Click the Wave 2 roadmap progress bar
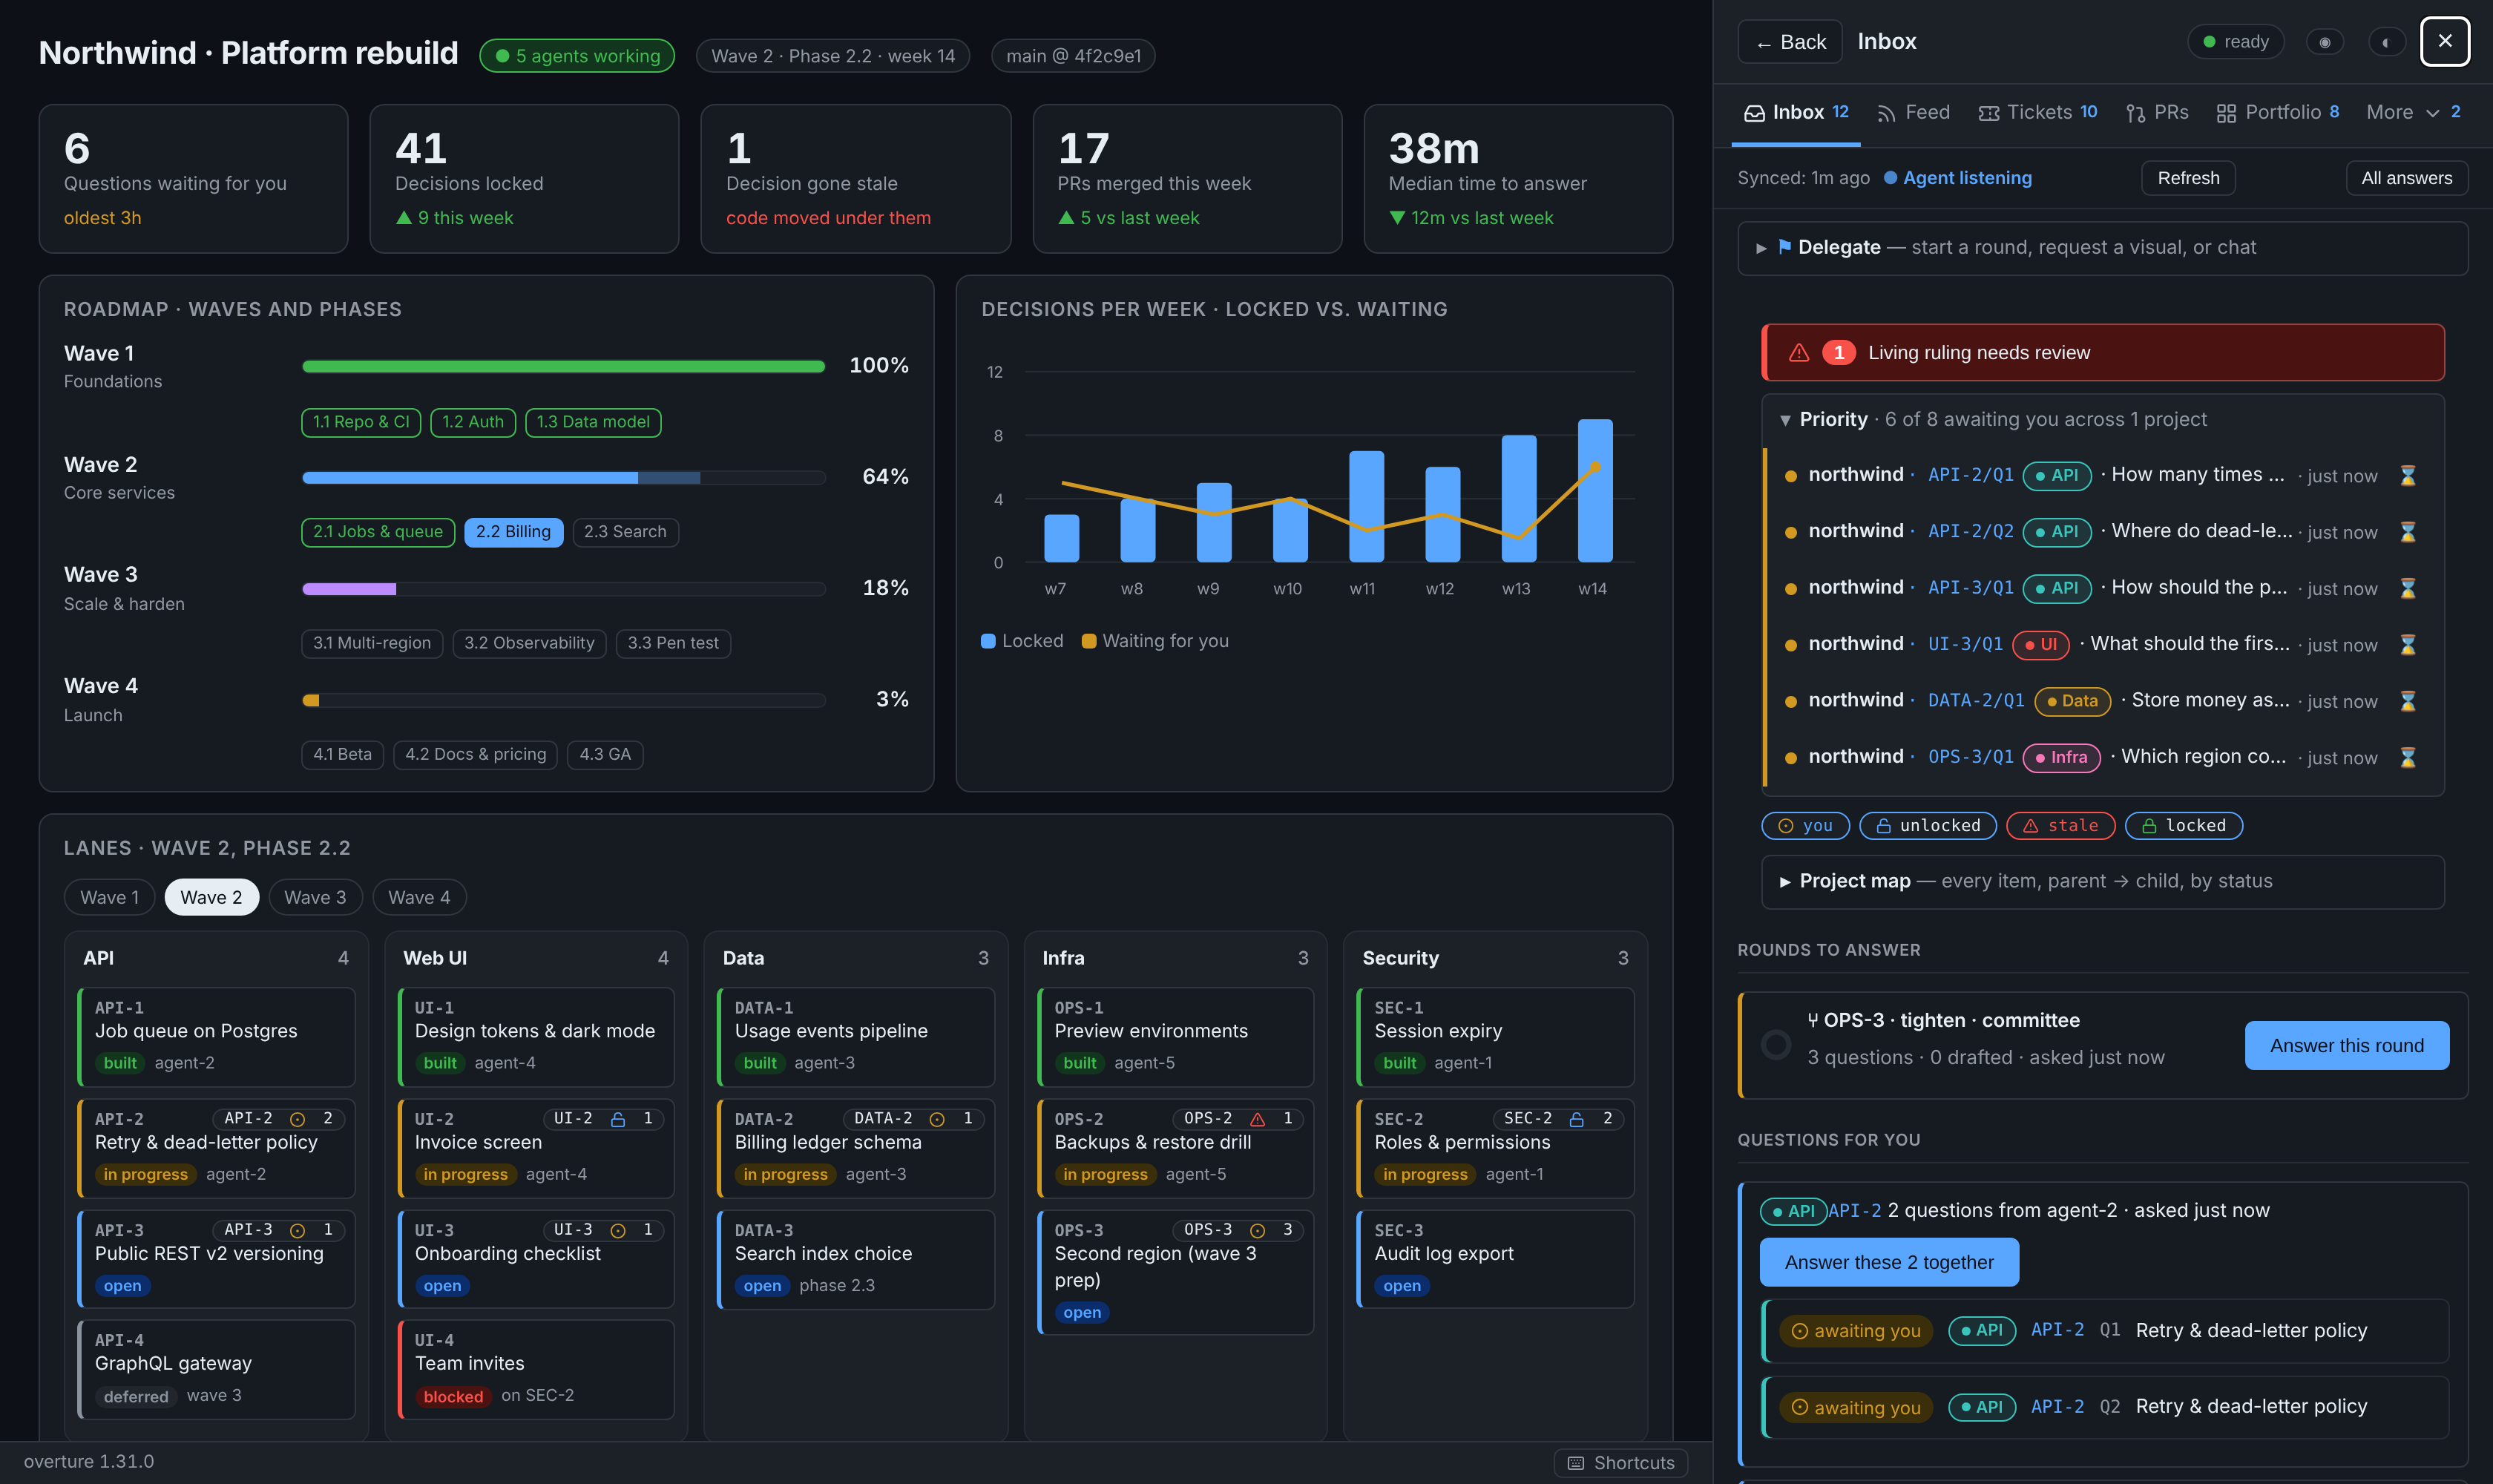The image size is (2493, 1484). click(563, 478)
